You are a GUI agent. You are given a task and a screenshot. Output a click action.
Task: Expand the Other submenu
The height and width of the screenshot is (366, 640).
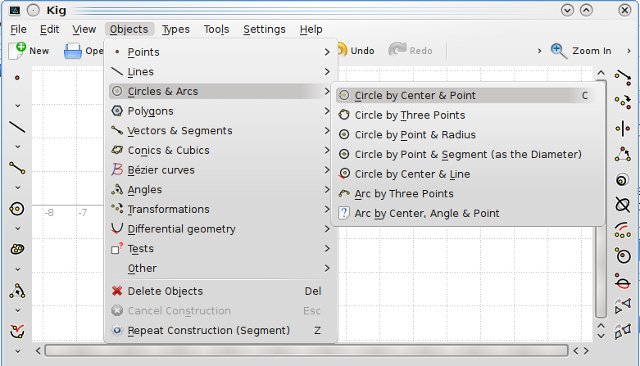click(x=220, y=268)
